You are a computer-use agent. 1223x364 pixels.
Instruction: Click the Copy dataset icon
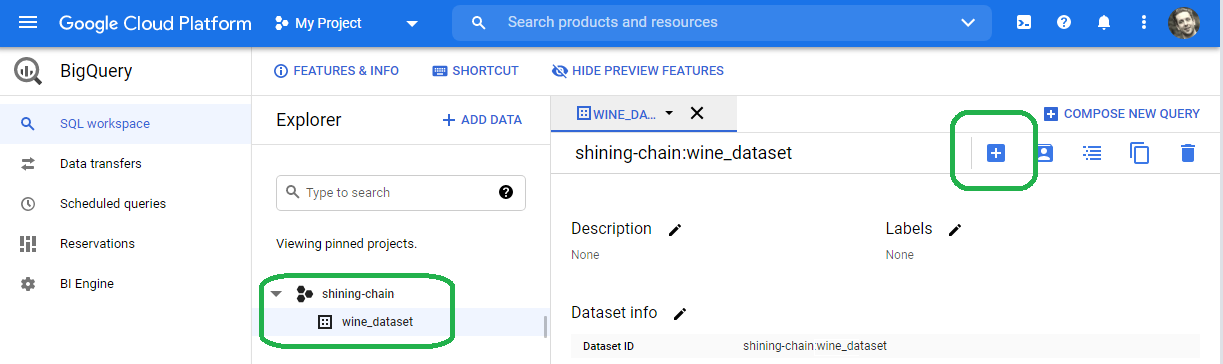coord(1139,153)
